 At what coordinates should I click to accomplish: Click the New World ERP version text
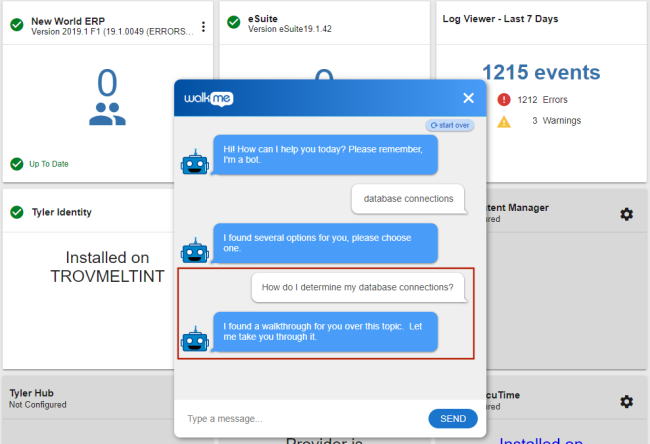(x=112, y=32)
